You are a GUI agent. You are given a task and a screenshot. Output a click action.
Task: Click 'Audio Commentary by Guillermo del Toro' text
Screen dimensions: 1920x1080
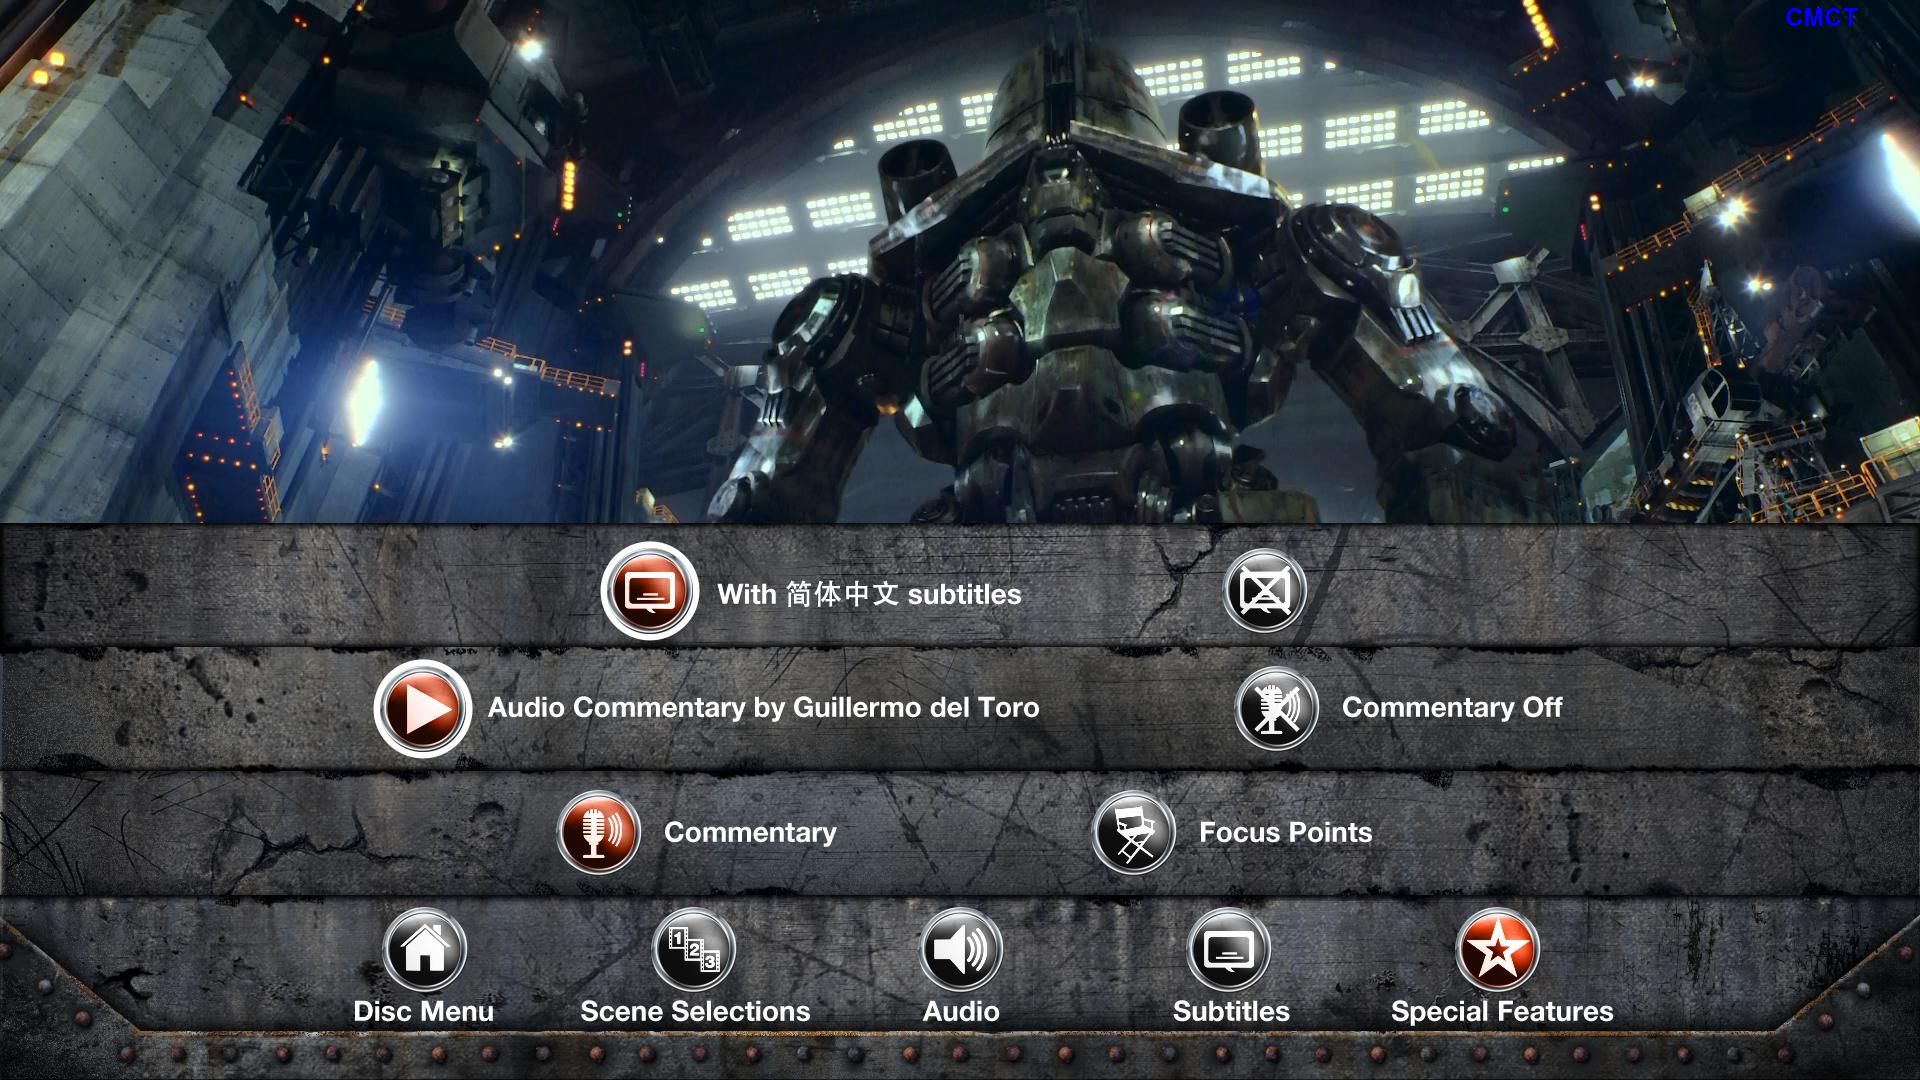pos(763,708)
